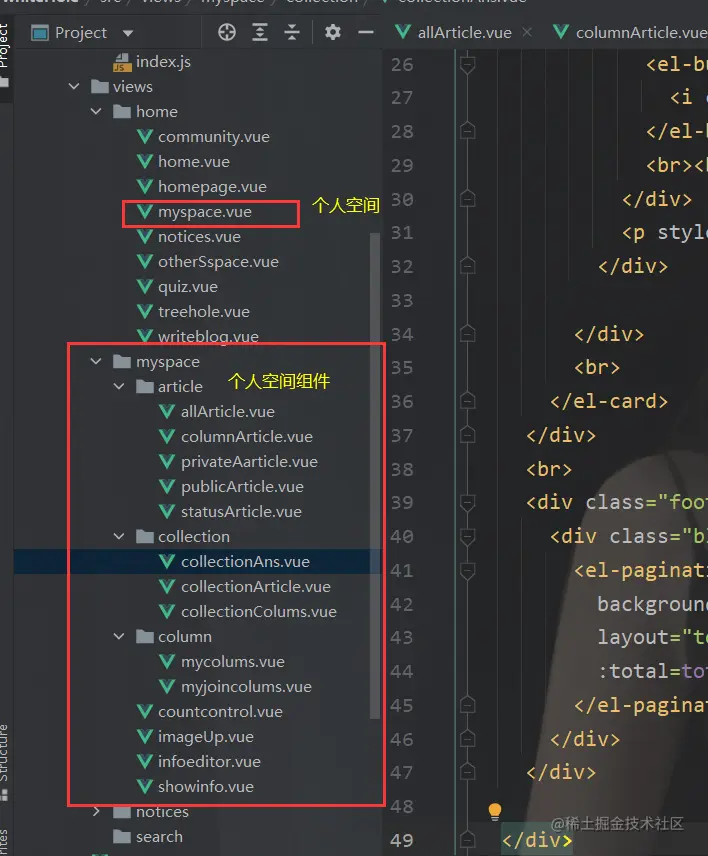The width and height of the screenshot is (708, 856).
Task: Collapse the collection folder
Action: (119, 537)
